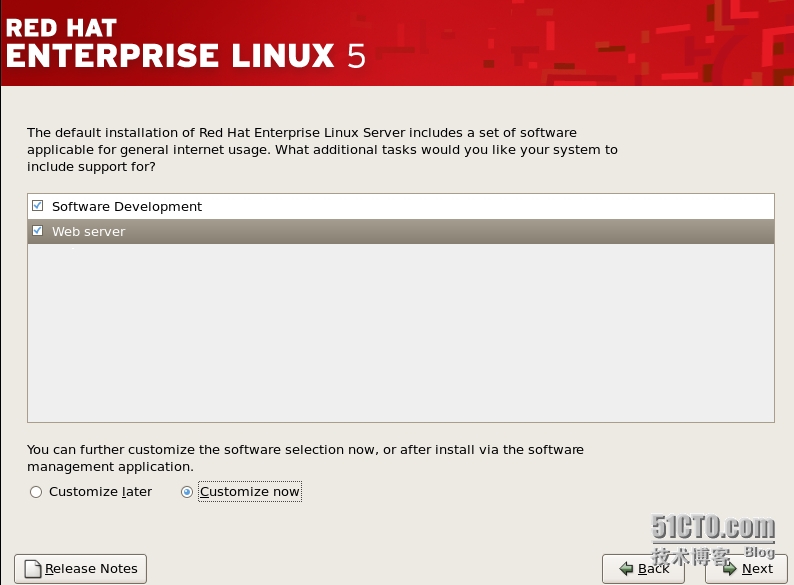The width and height of the screenshot is (794, 585).
Task: Go Back to the previous step
Action: tap(643, 569)
